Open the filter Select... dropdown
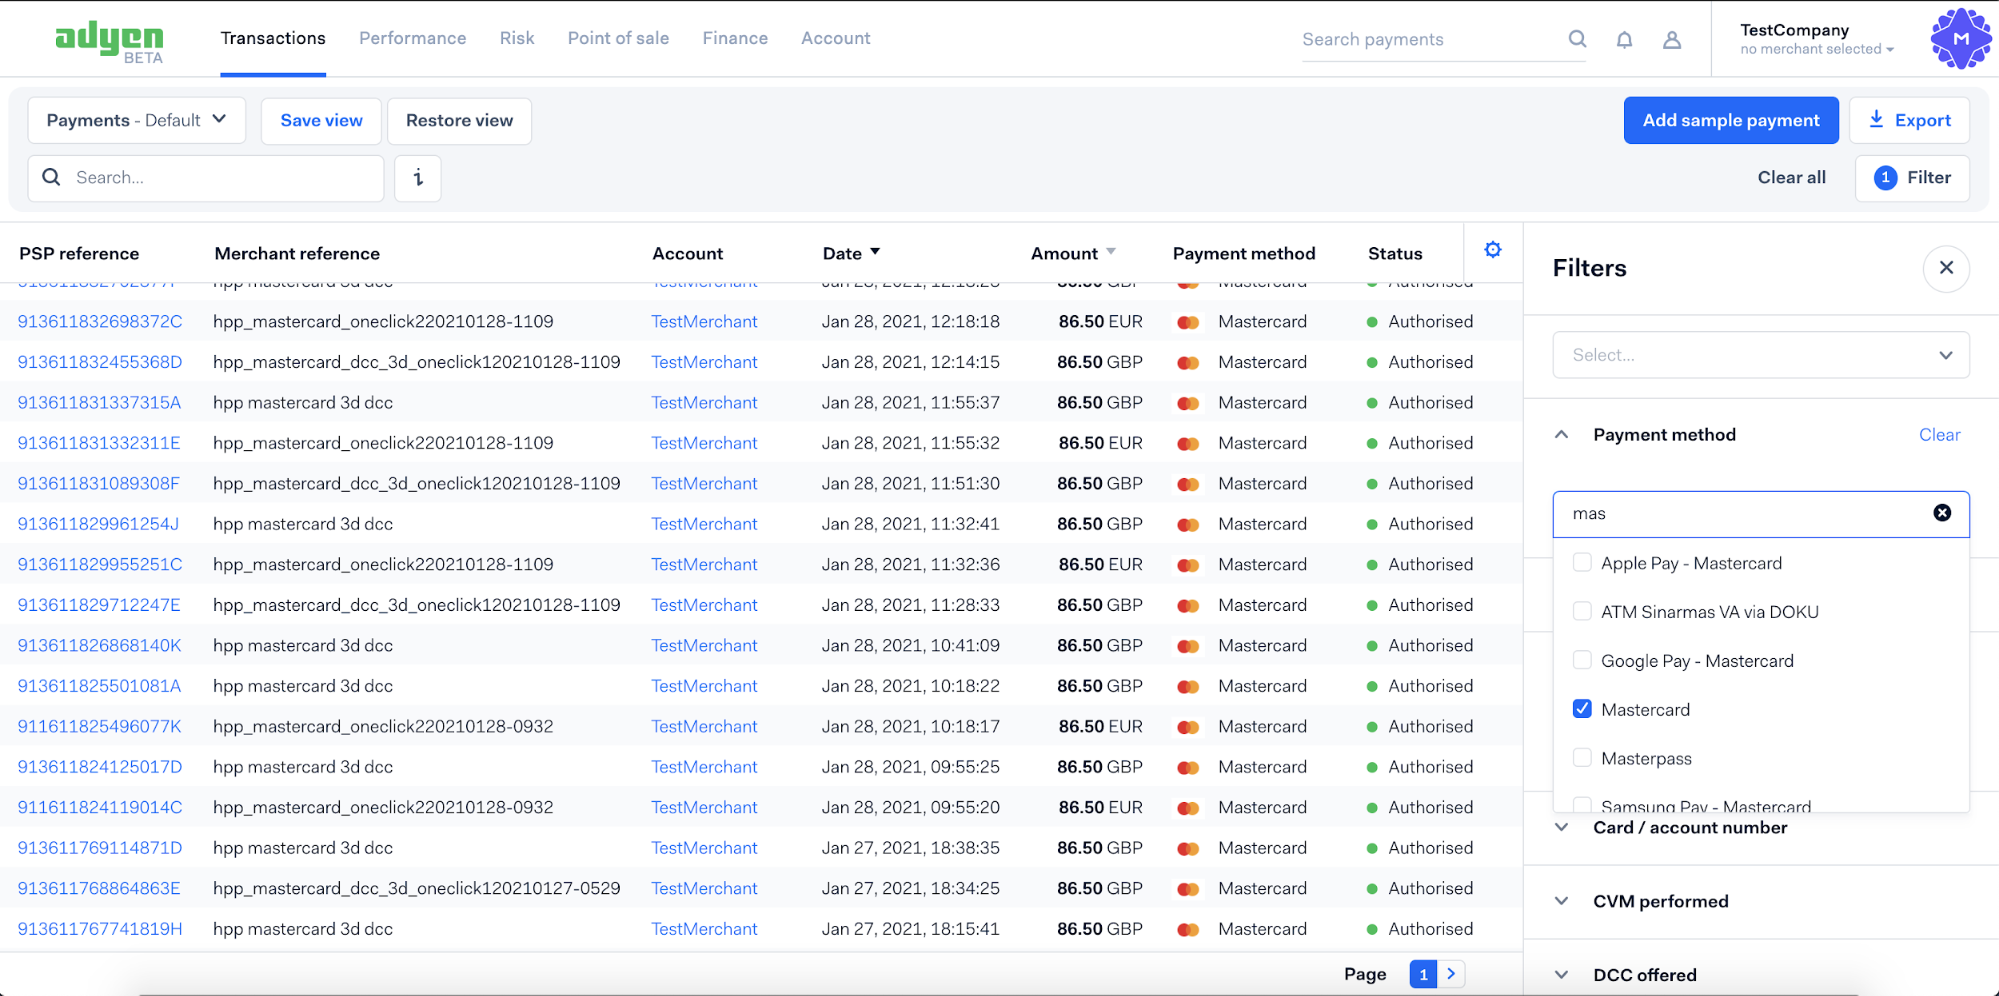The image size is (1999, 996). click(x=1761, y=355)
